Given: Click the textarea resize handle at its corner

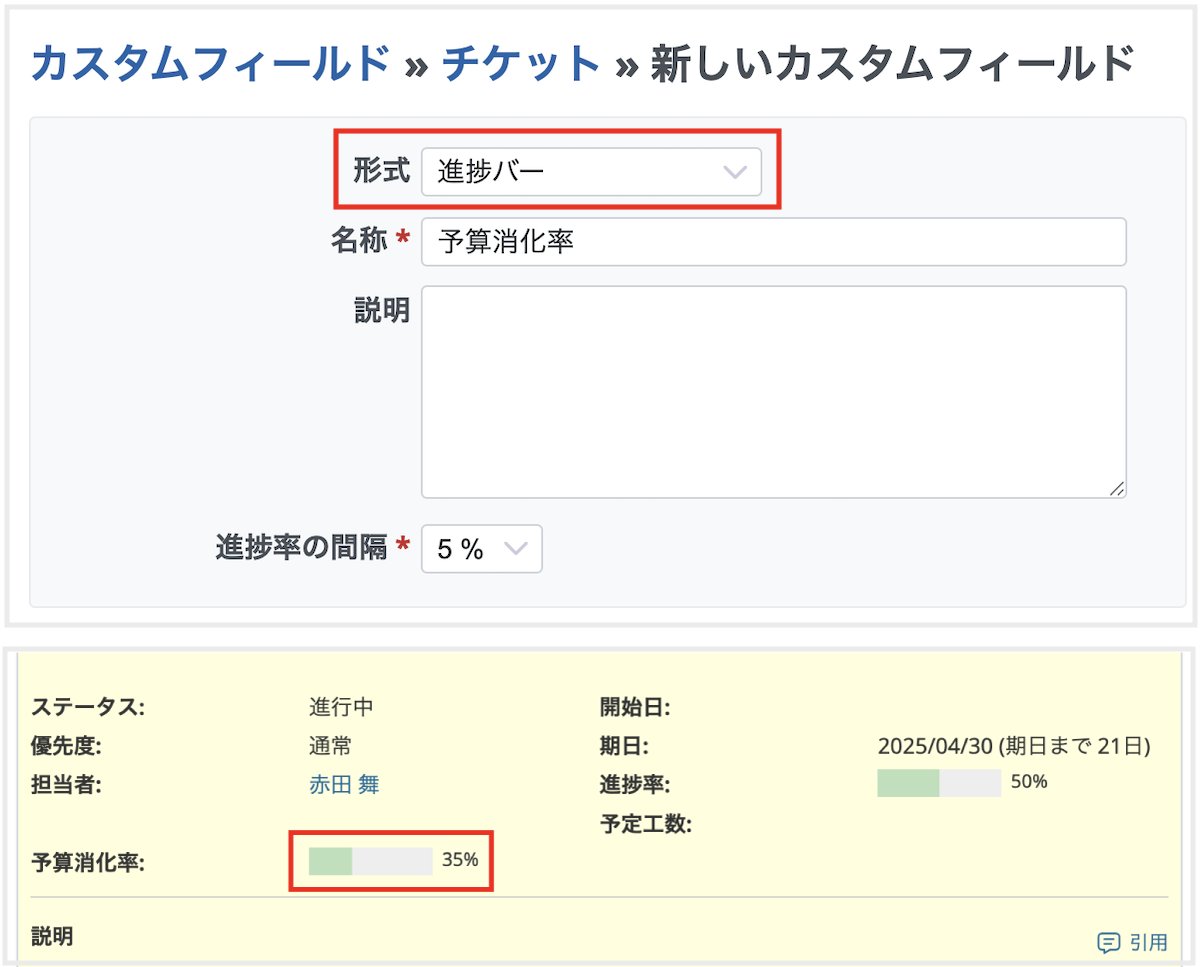Looking at the screenshot, I should 1118,489.
